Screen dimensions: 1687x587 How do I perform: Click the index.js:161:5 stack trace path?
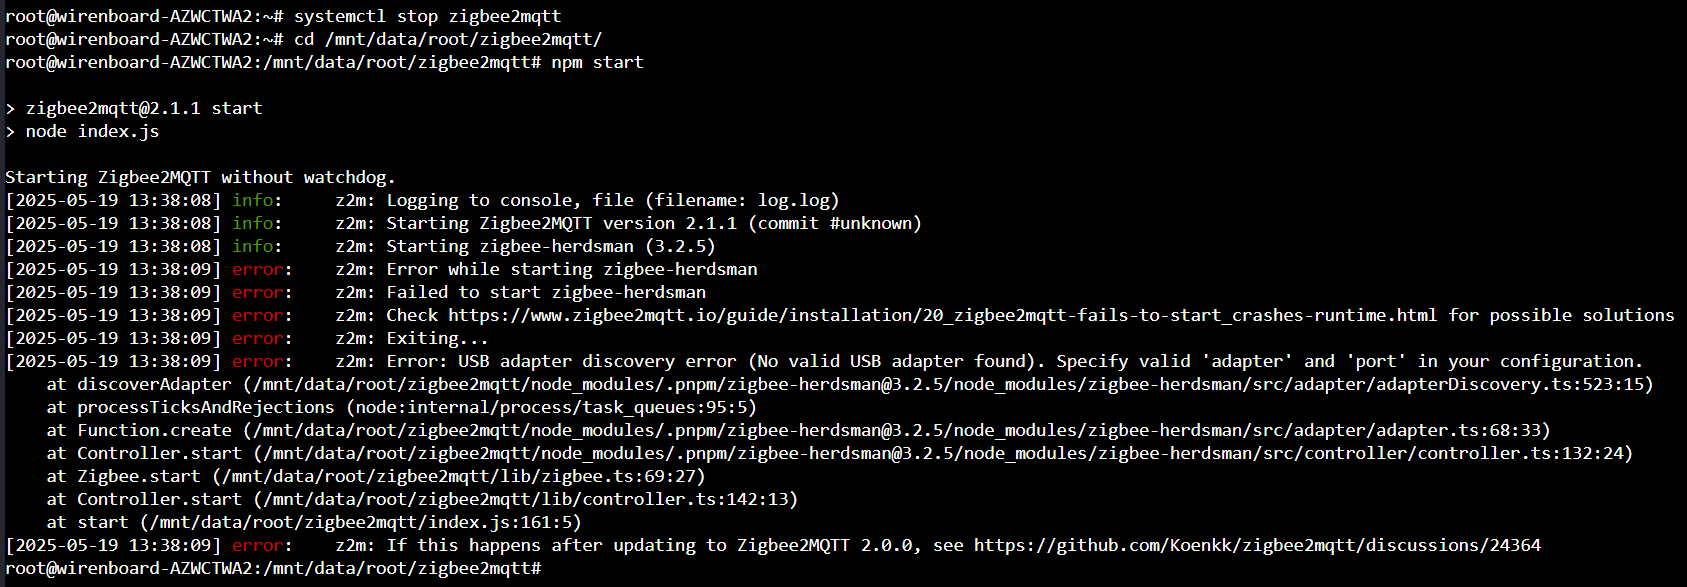[x=360, y=522]
